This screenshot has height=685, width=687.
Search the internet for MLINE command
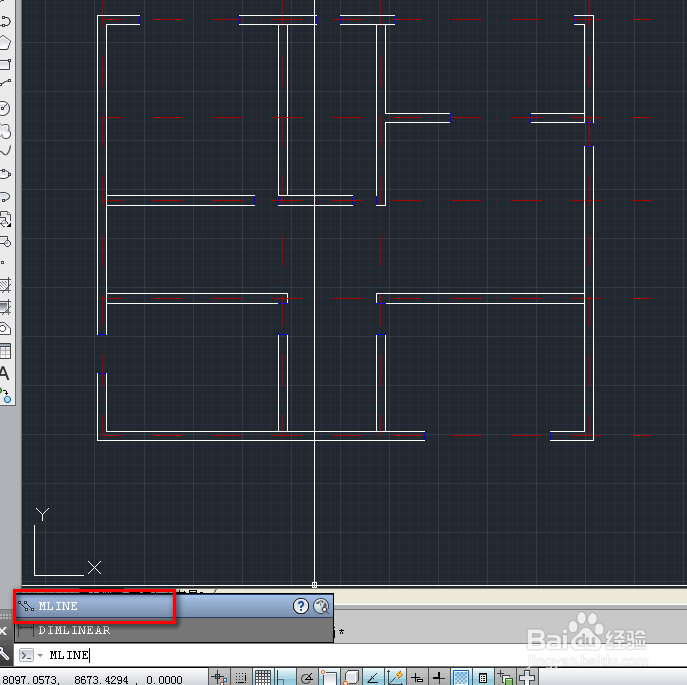pos(321,606)
